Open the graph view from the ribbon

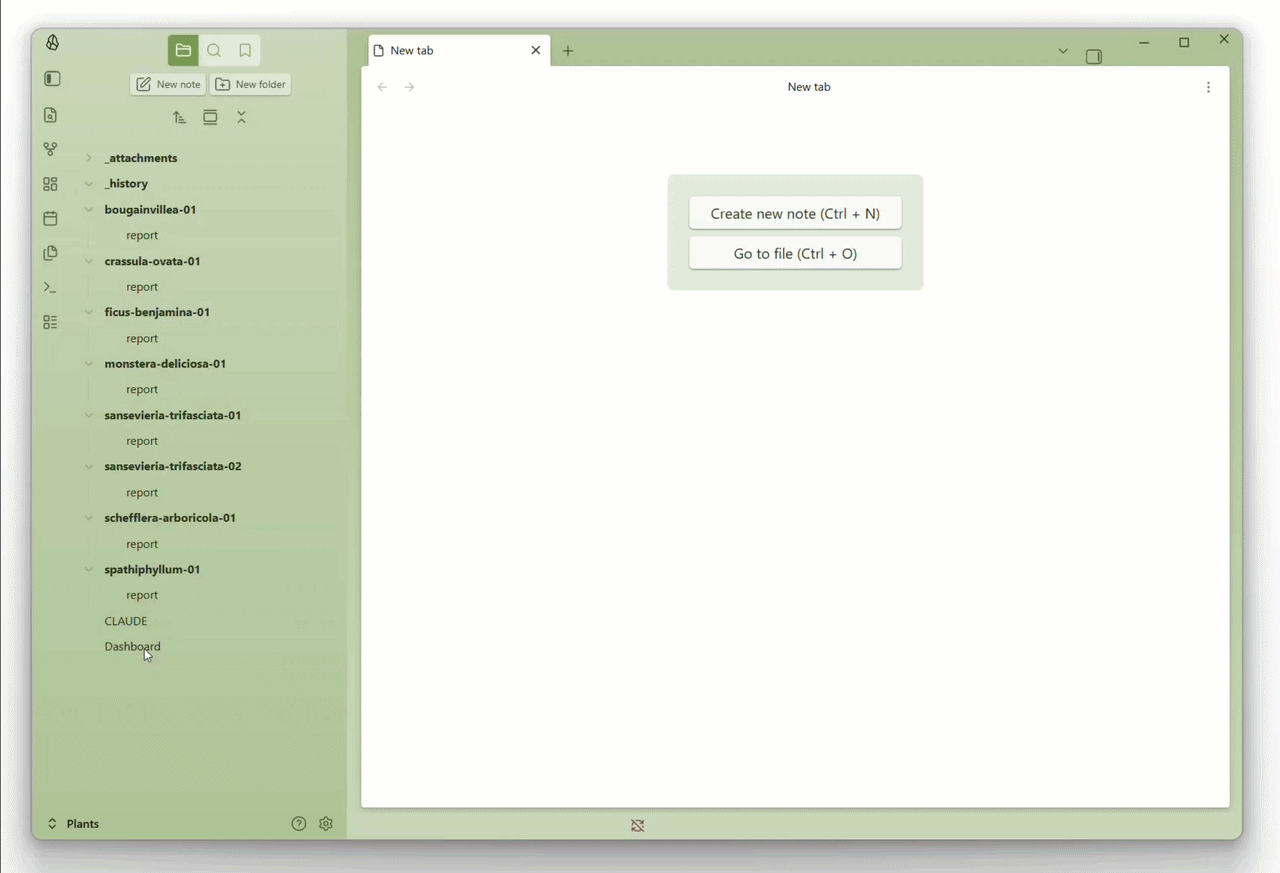50,149
